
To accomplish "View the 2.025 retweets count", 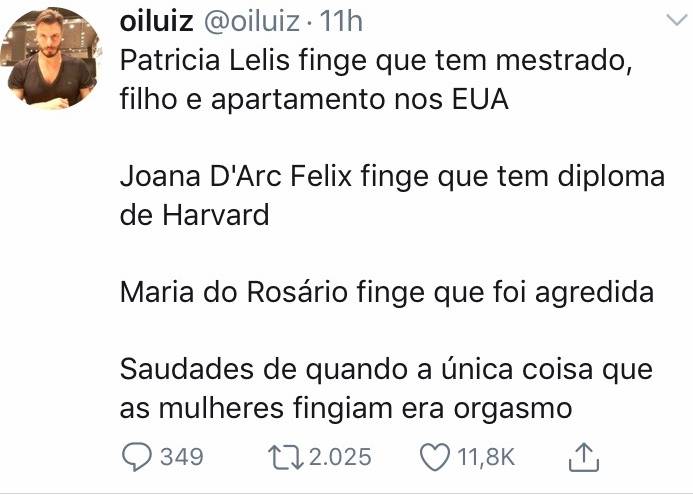I will 340,457.
